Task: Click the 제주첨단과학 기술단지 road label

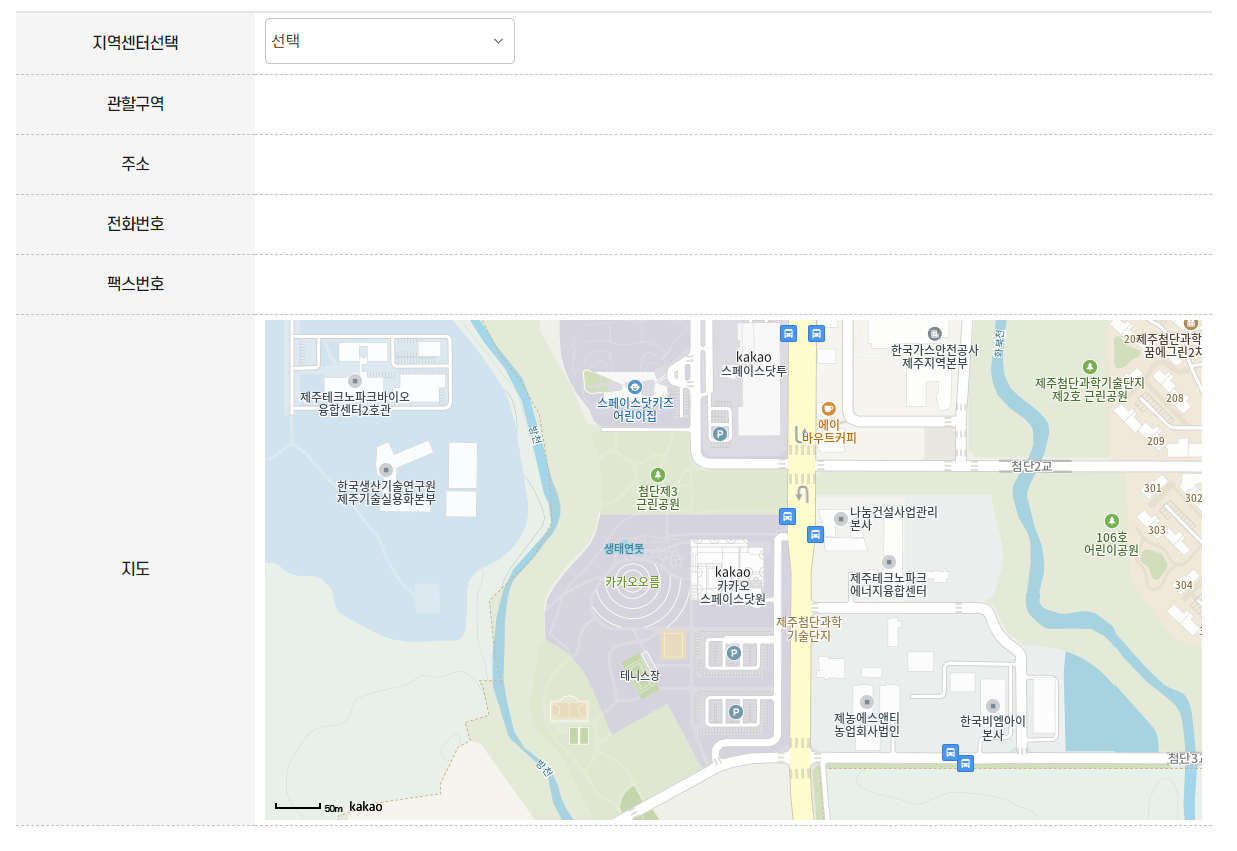Action: [x=809, y=628]
